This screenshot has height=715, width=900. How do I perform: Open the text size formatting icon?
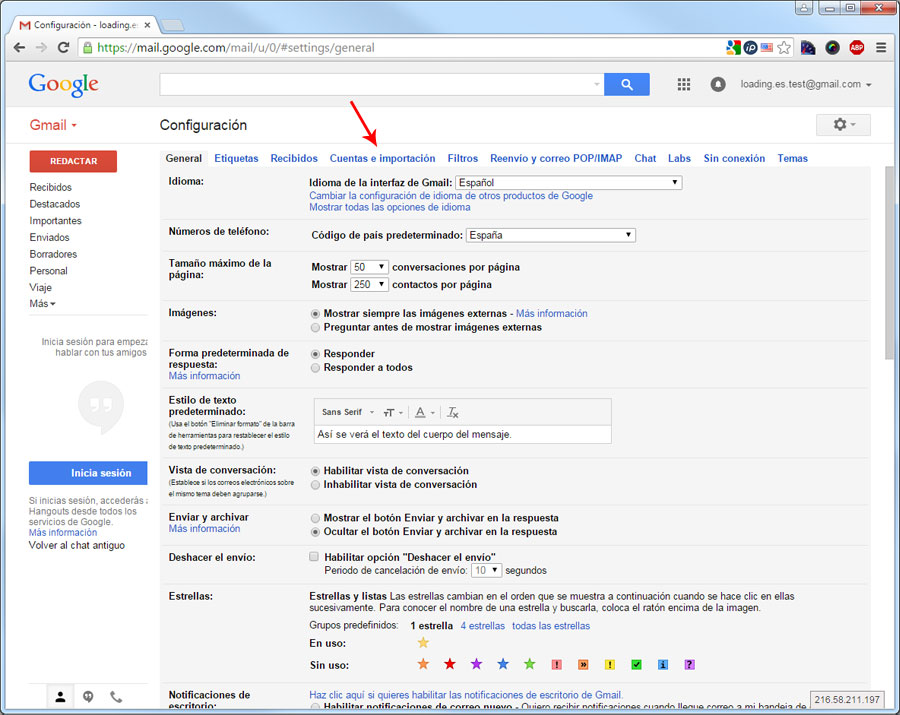(x=393, y=412)
